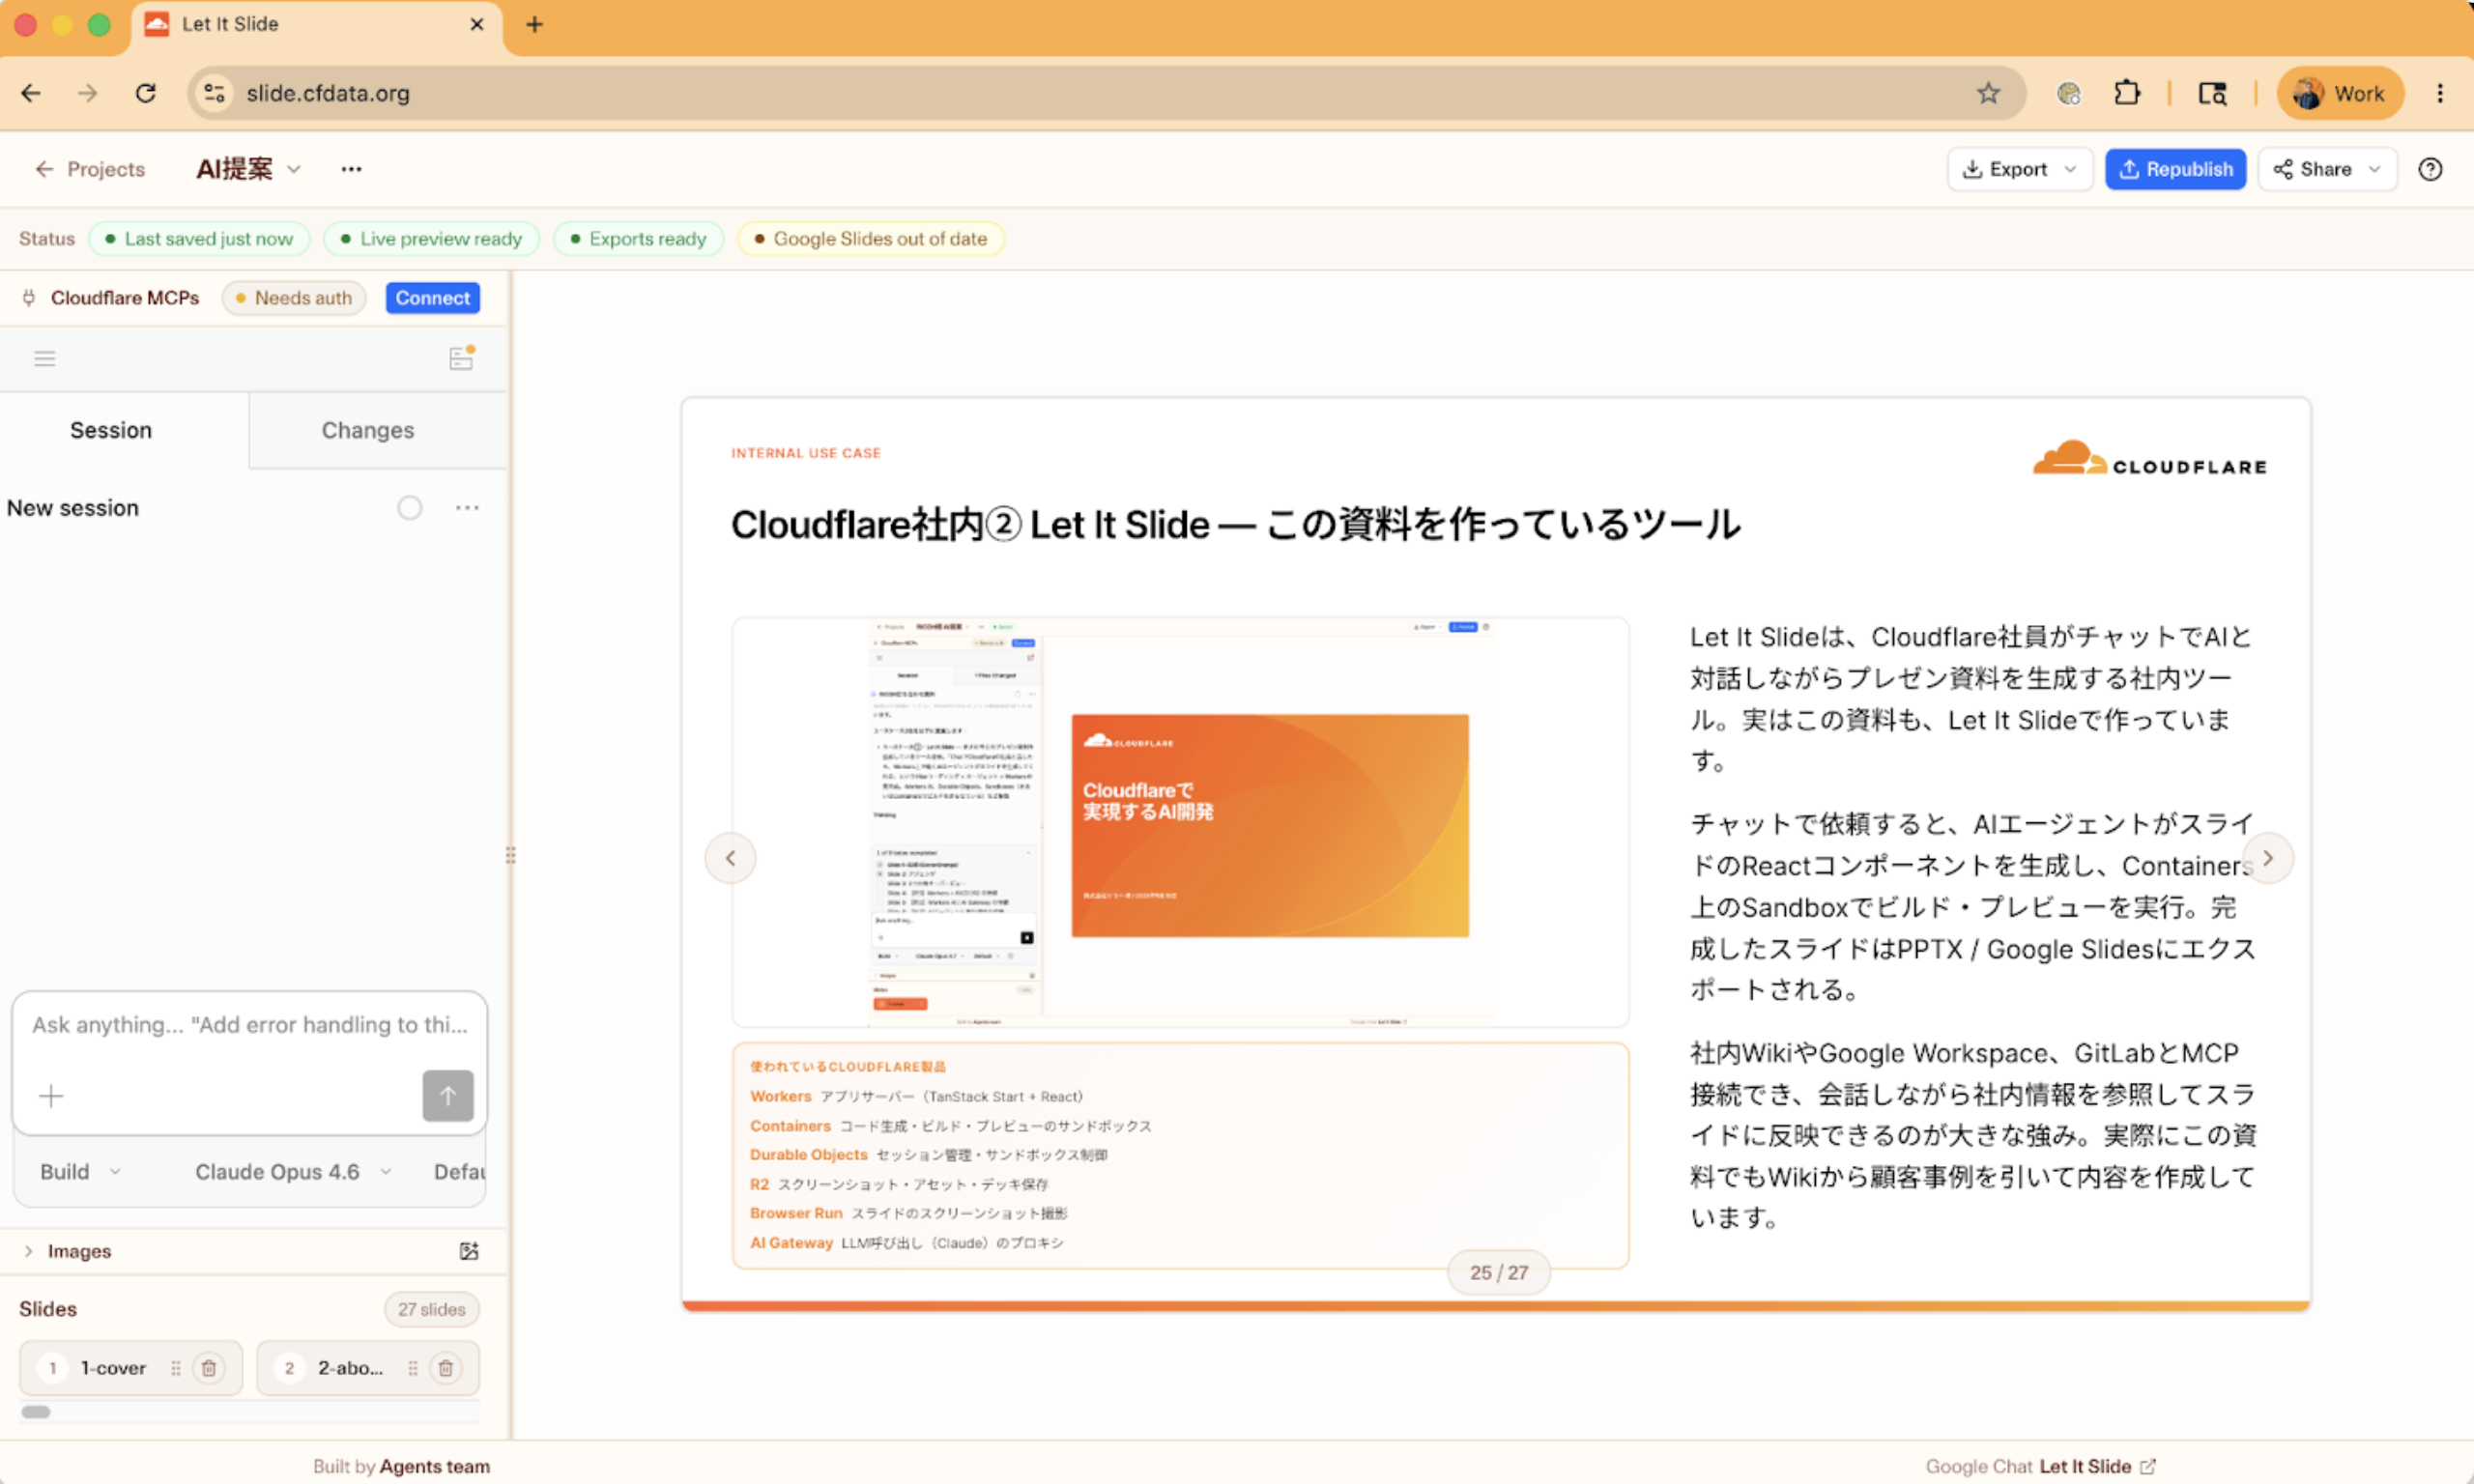This screenshot has height=1484, width=2474.
Task: Send the chat message arrow button
Action: (448, 1096)
